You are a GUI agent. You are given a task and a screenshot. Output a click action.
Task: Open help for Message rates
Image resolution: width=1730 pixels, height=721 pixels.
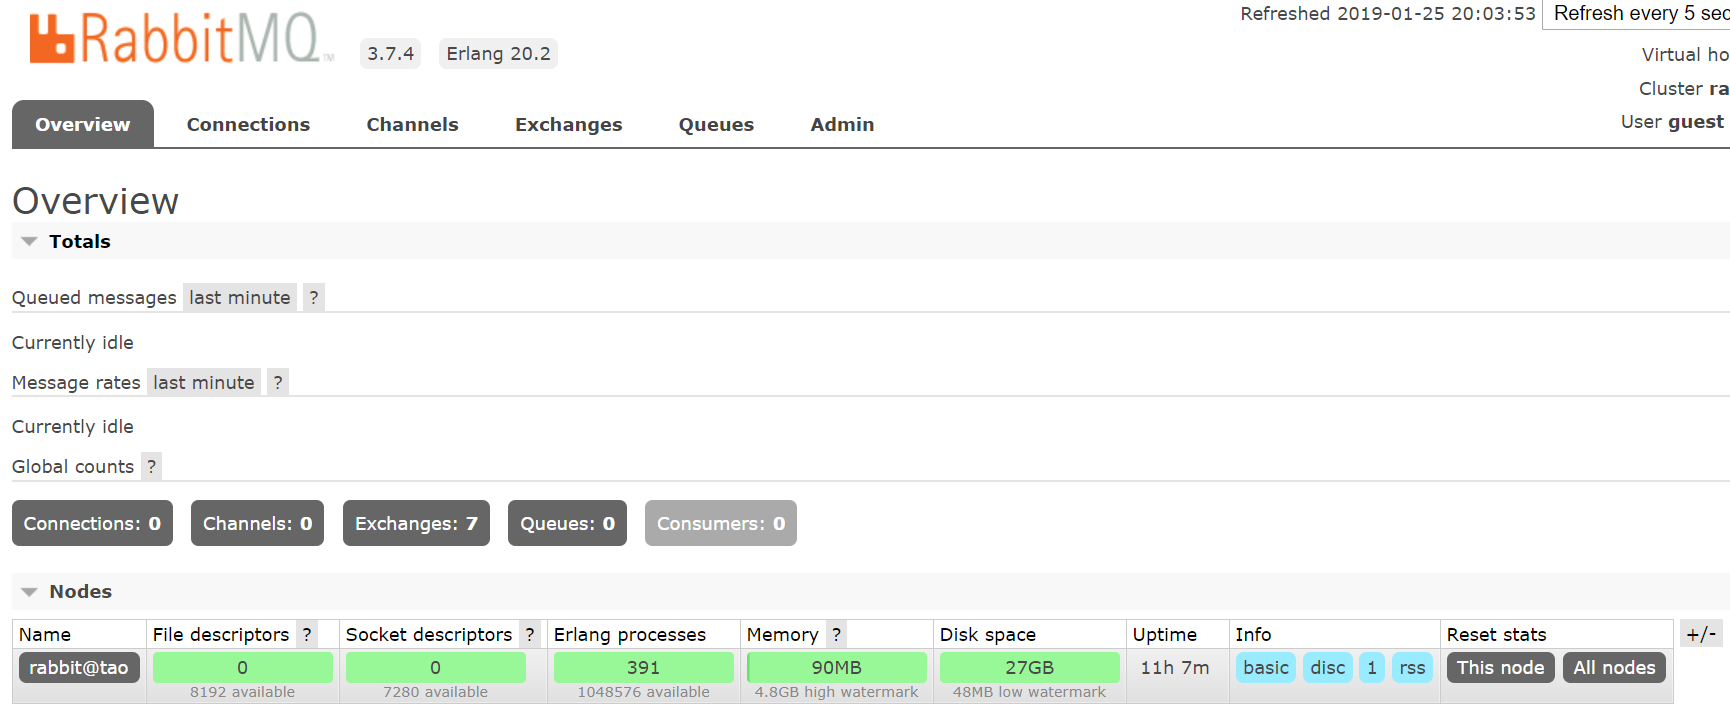point(278,382)
